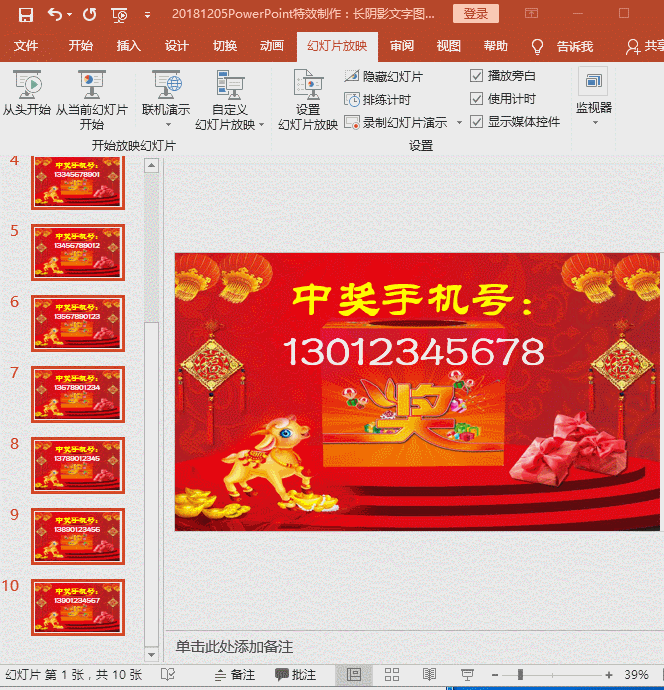Click the 共享 share button
Viewport: 664px width, 690px height.
point(645,46)
